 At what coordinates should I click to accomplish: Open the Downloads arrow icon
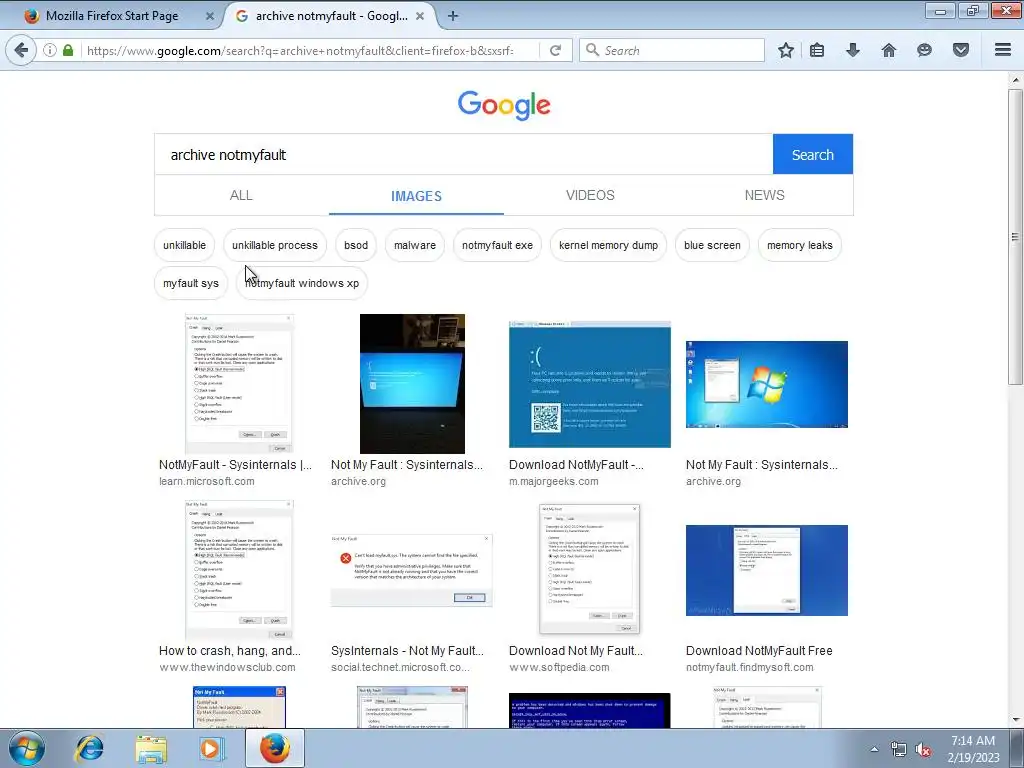pyautogui.click(x=853, y=50)
